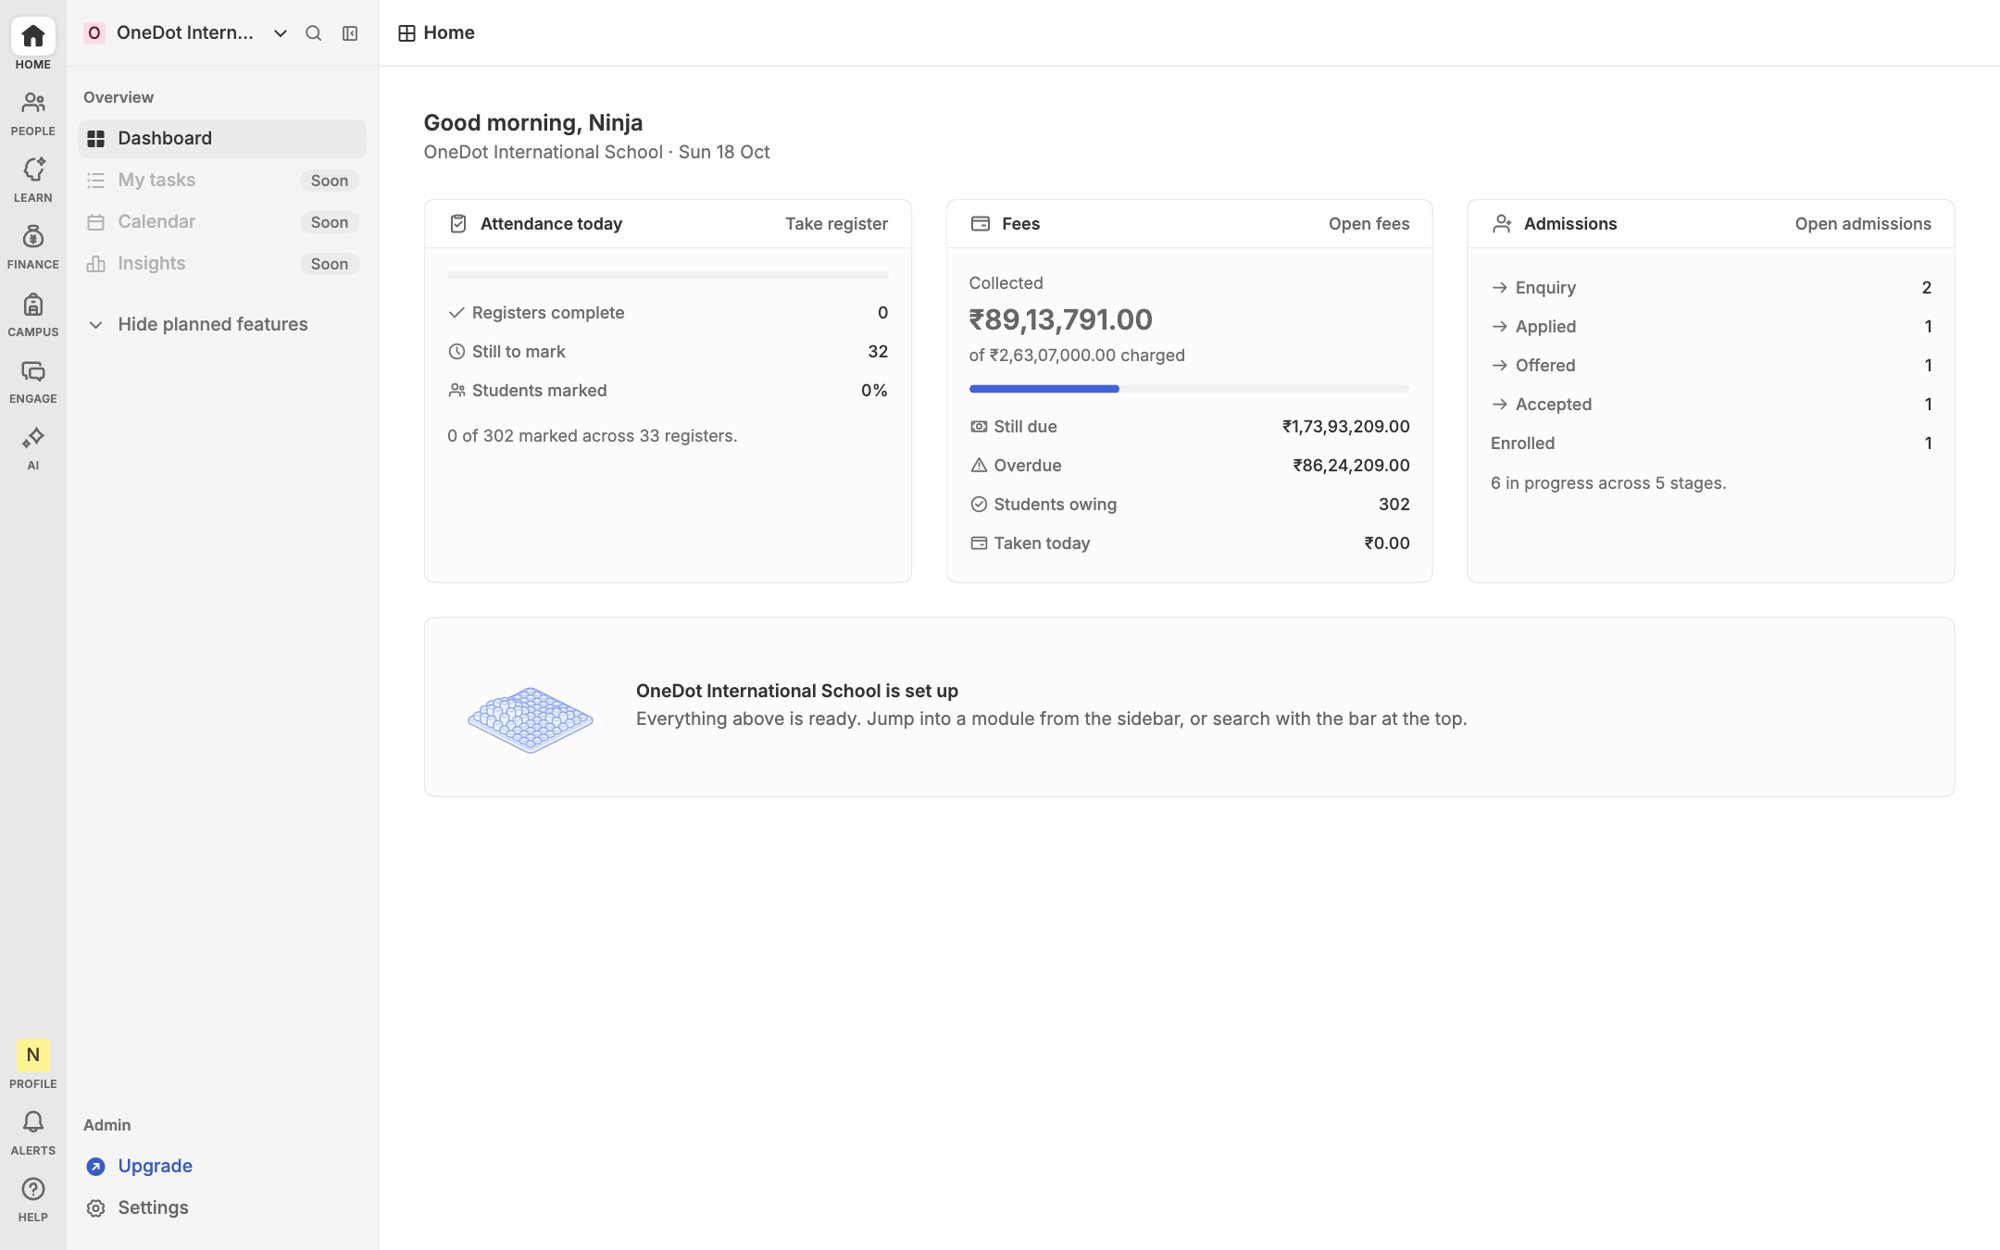Open the People module in sidebar

tap(33, 113)
